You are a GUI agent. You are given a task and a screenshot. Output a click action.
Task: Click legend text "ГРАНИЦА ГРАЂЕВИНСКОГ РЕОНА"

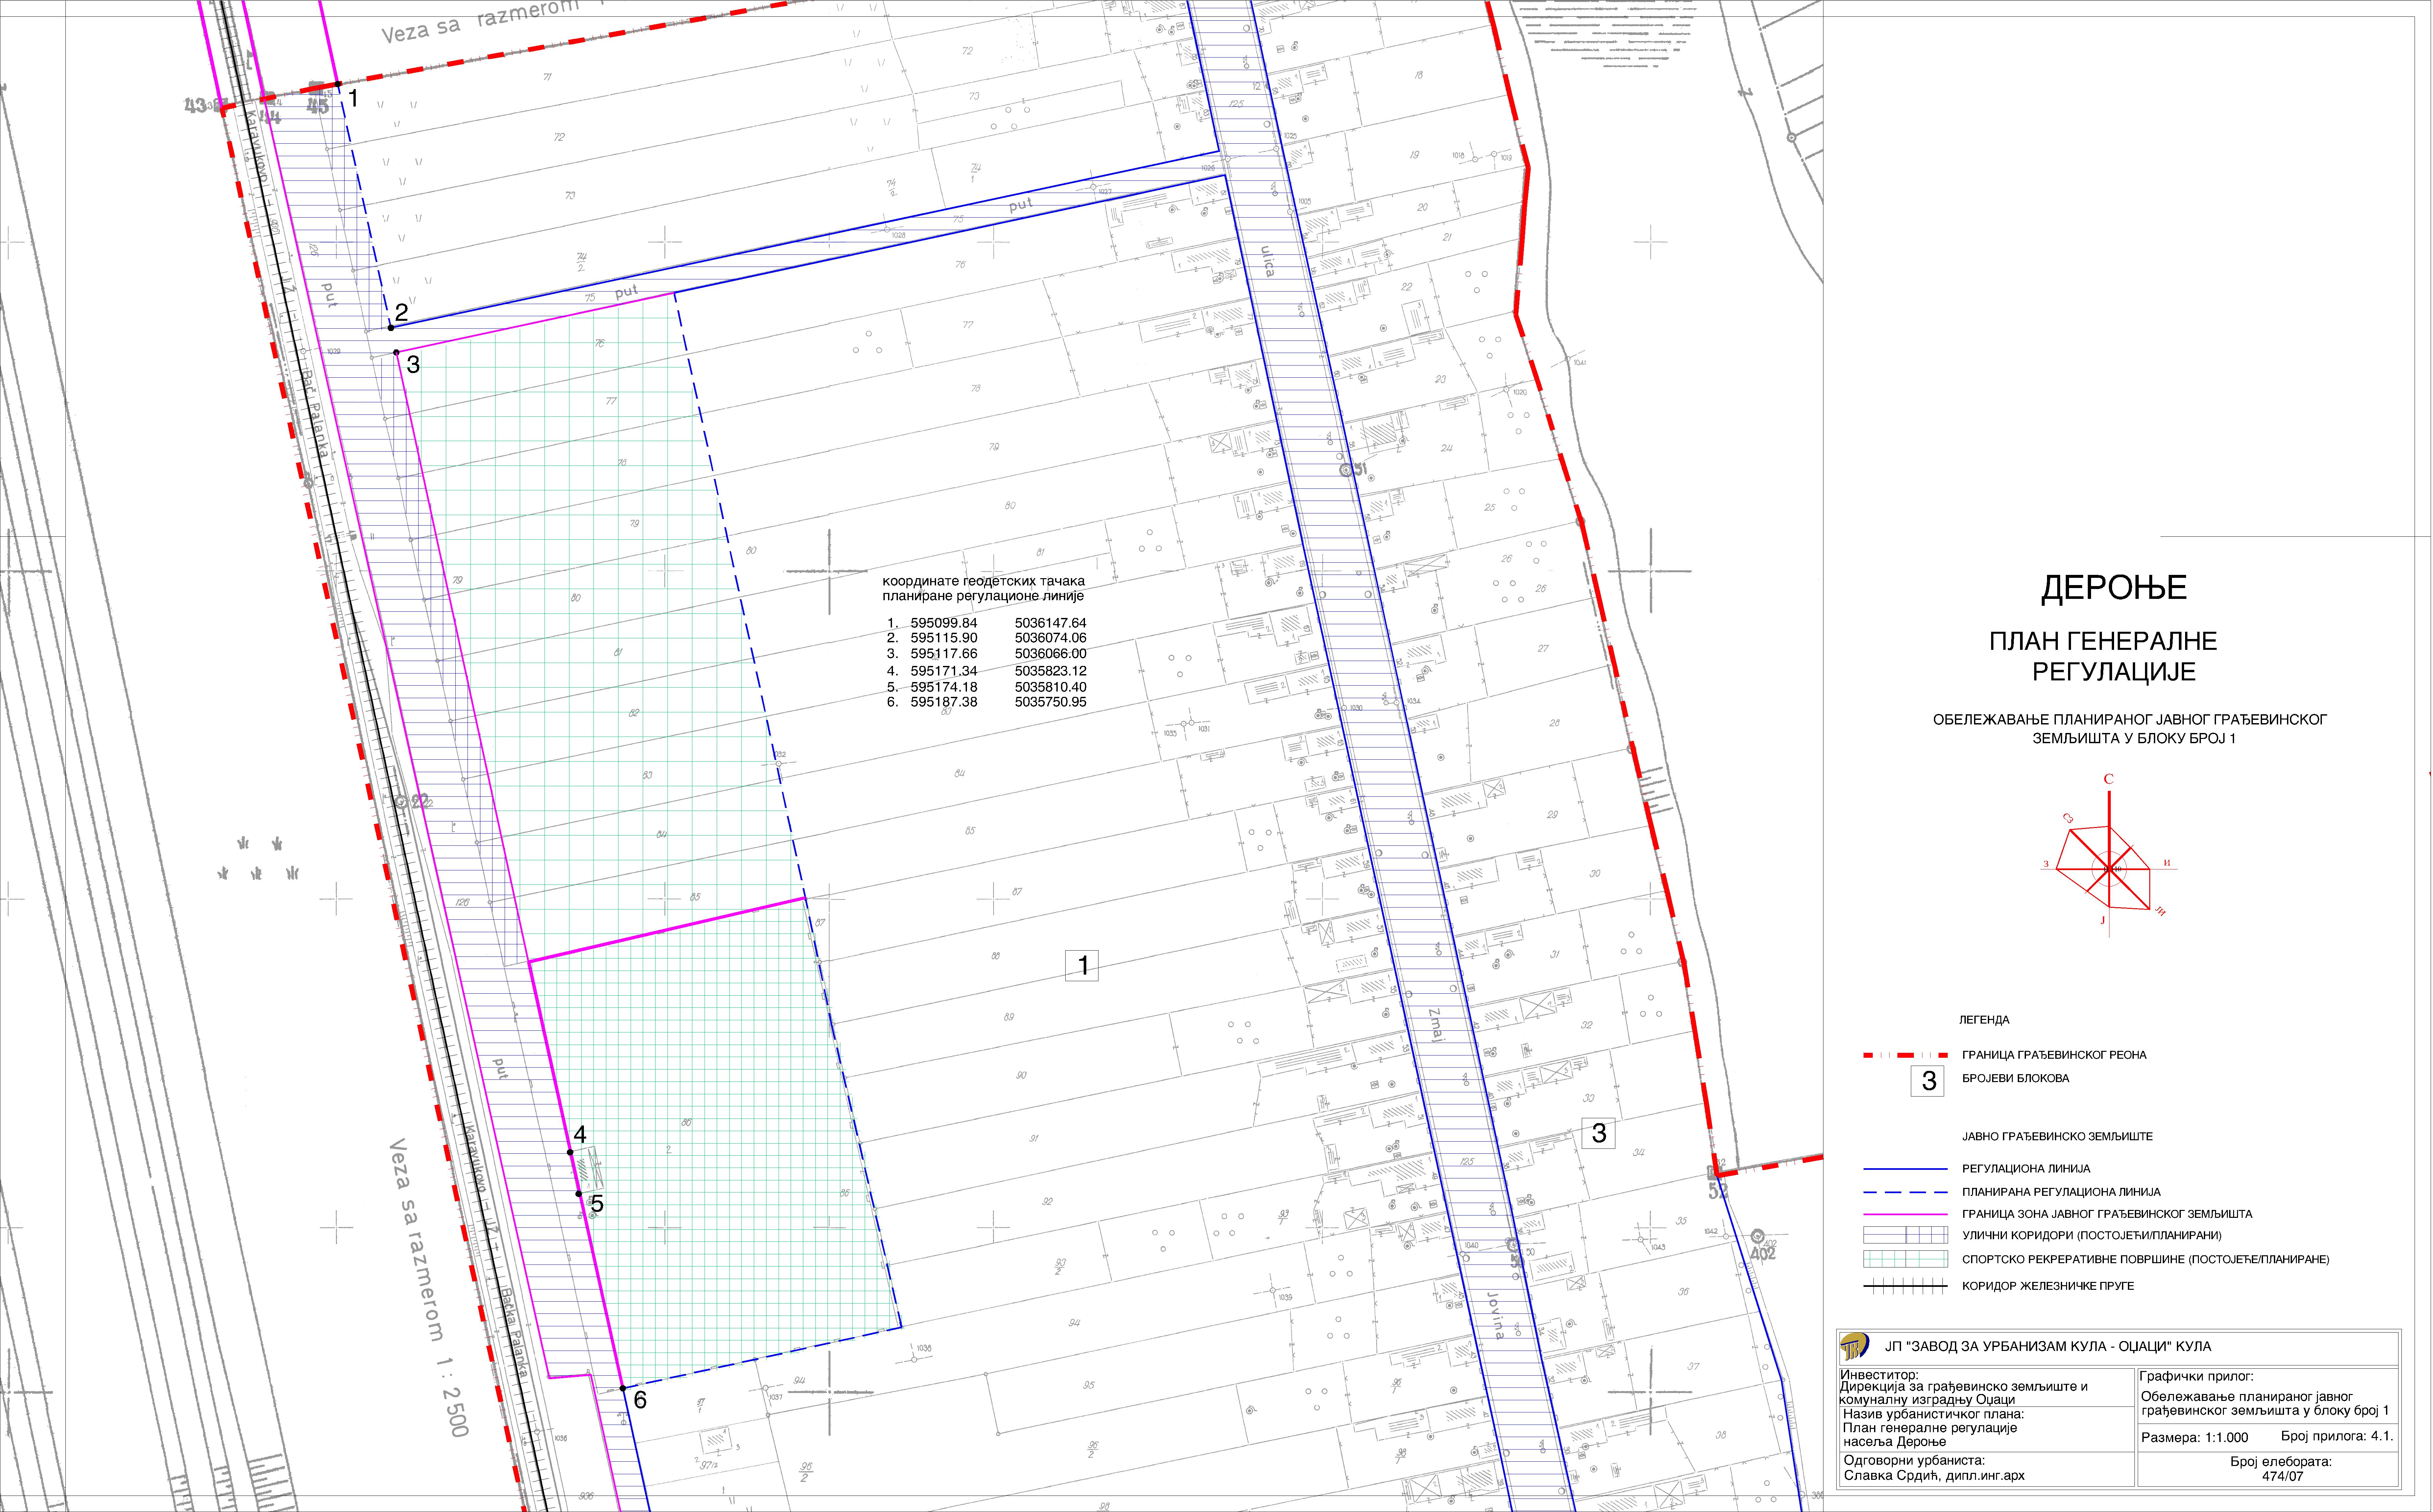2054,1055
